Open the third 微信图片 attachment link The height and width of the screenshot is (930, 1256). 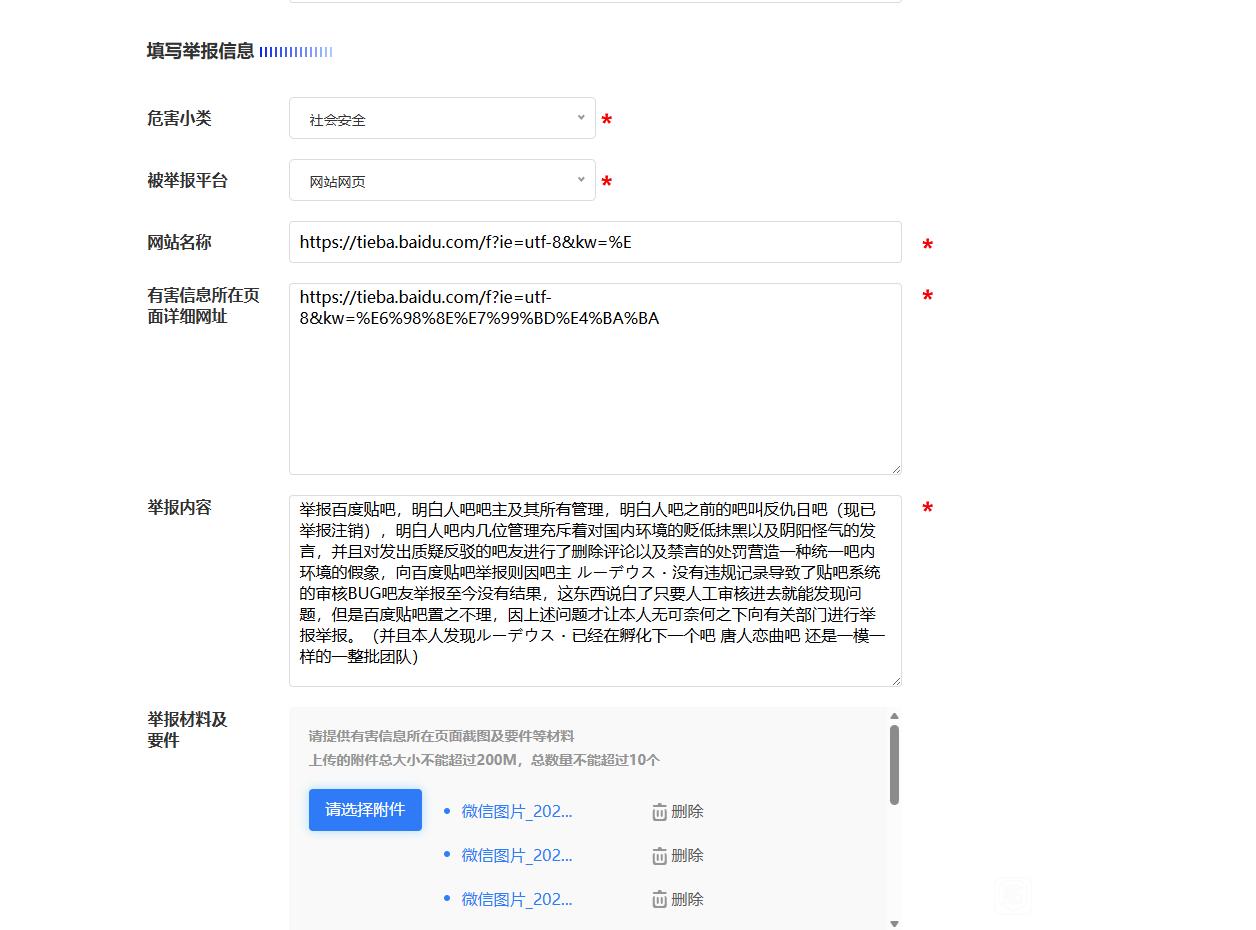point(516,900)
